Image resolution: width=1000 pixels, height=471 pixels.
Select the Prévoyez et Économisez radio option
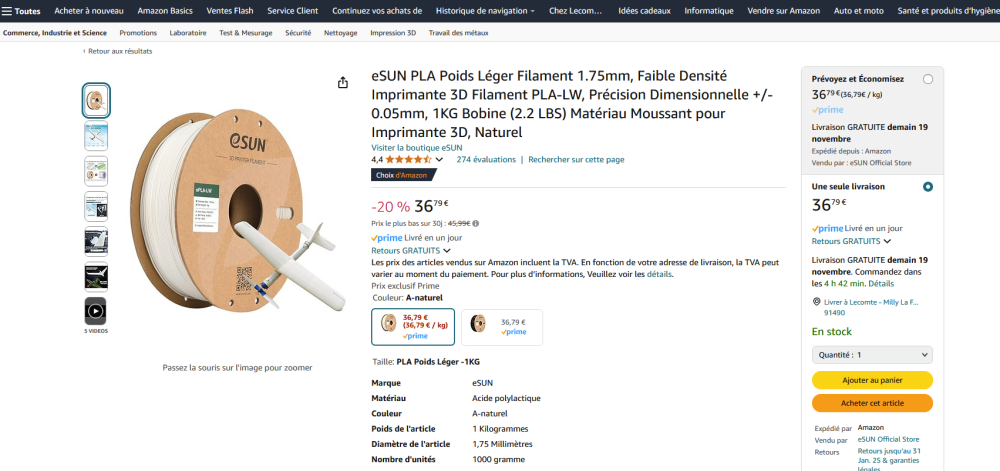tap(928, 79)
